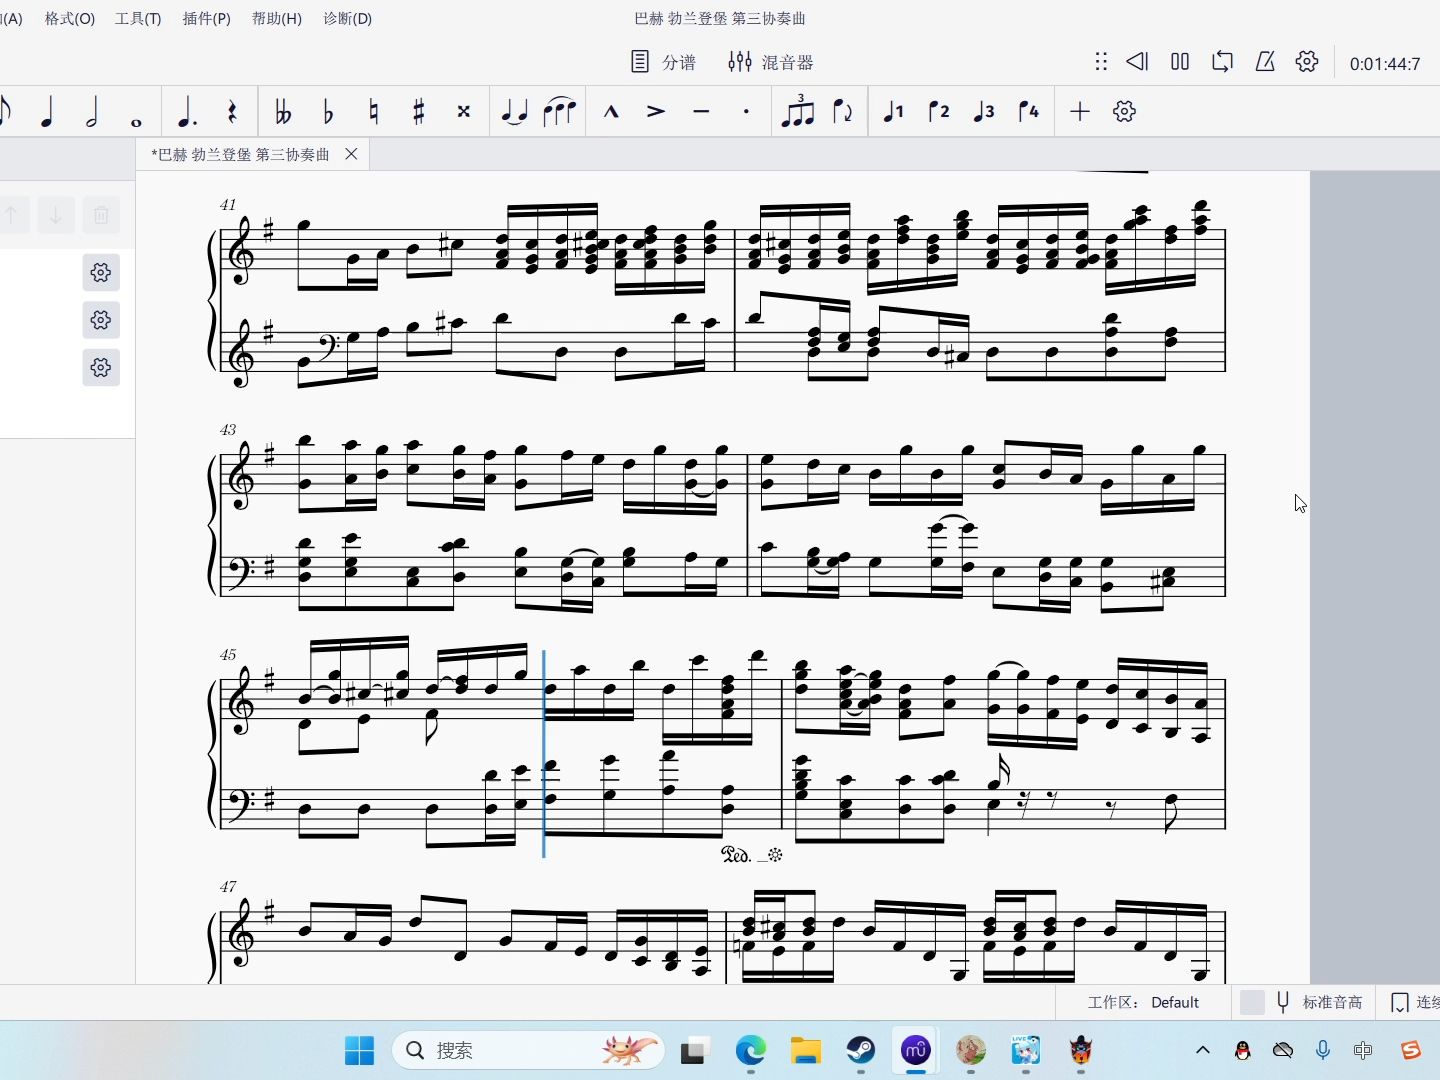Click the taskbar 搜索 search box
The height and width of the screenshot is (1080, 1440).
528,1051
